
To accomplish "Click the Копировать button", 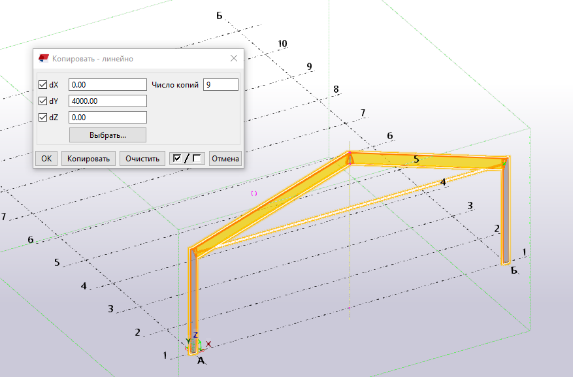I will click(x=88, y=159).
